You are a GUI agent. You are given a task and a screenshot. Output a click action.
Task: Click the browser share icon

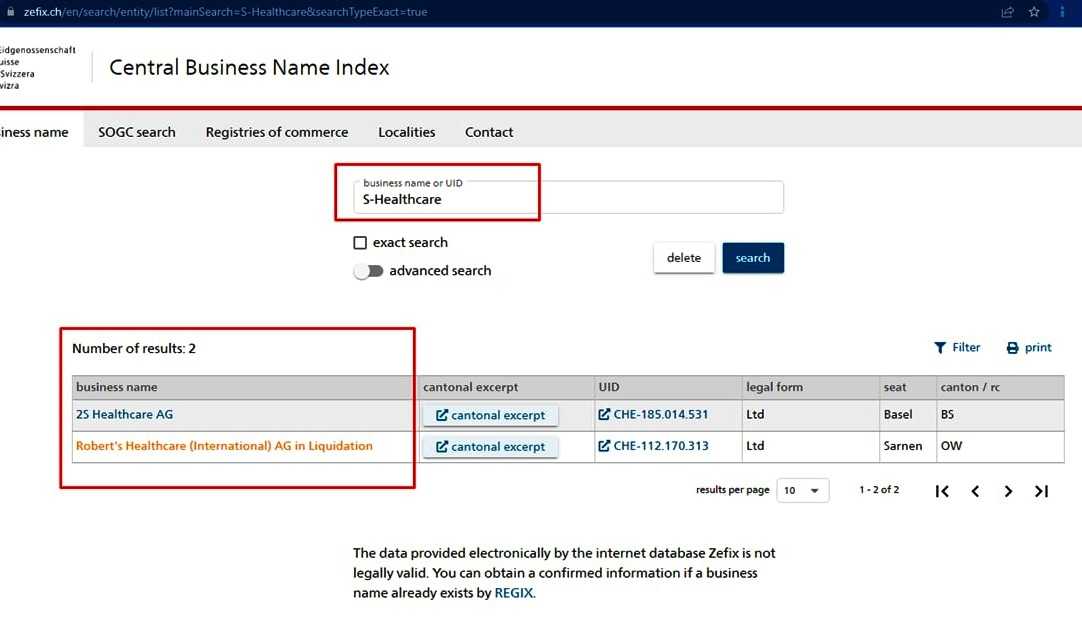click(1007, 12)
